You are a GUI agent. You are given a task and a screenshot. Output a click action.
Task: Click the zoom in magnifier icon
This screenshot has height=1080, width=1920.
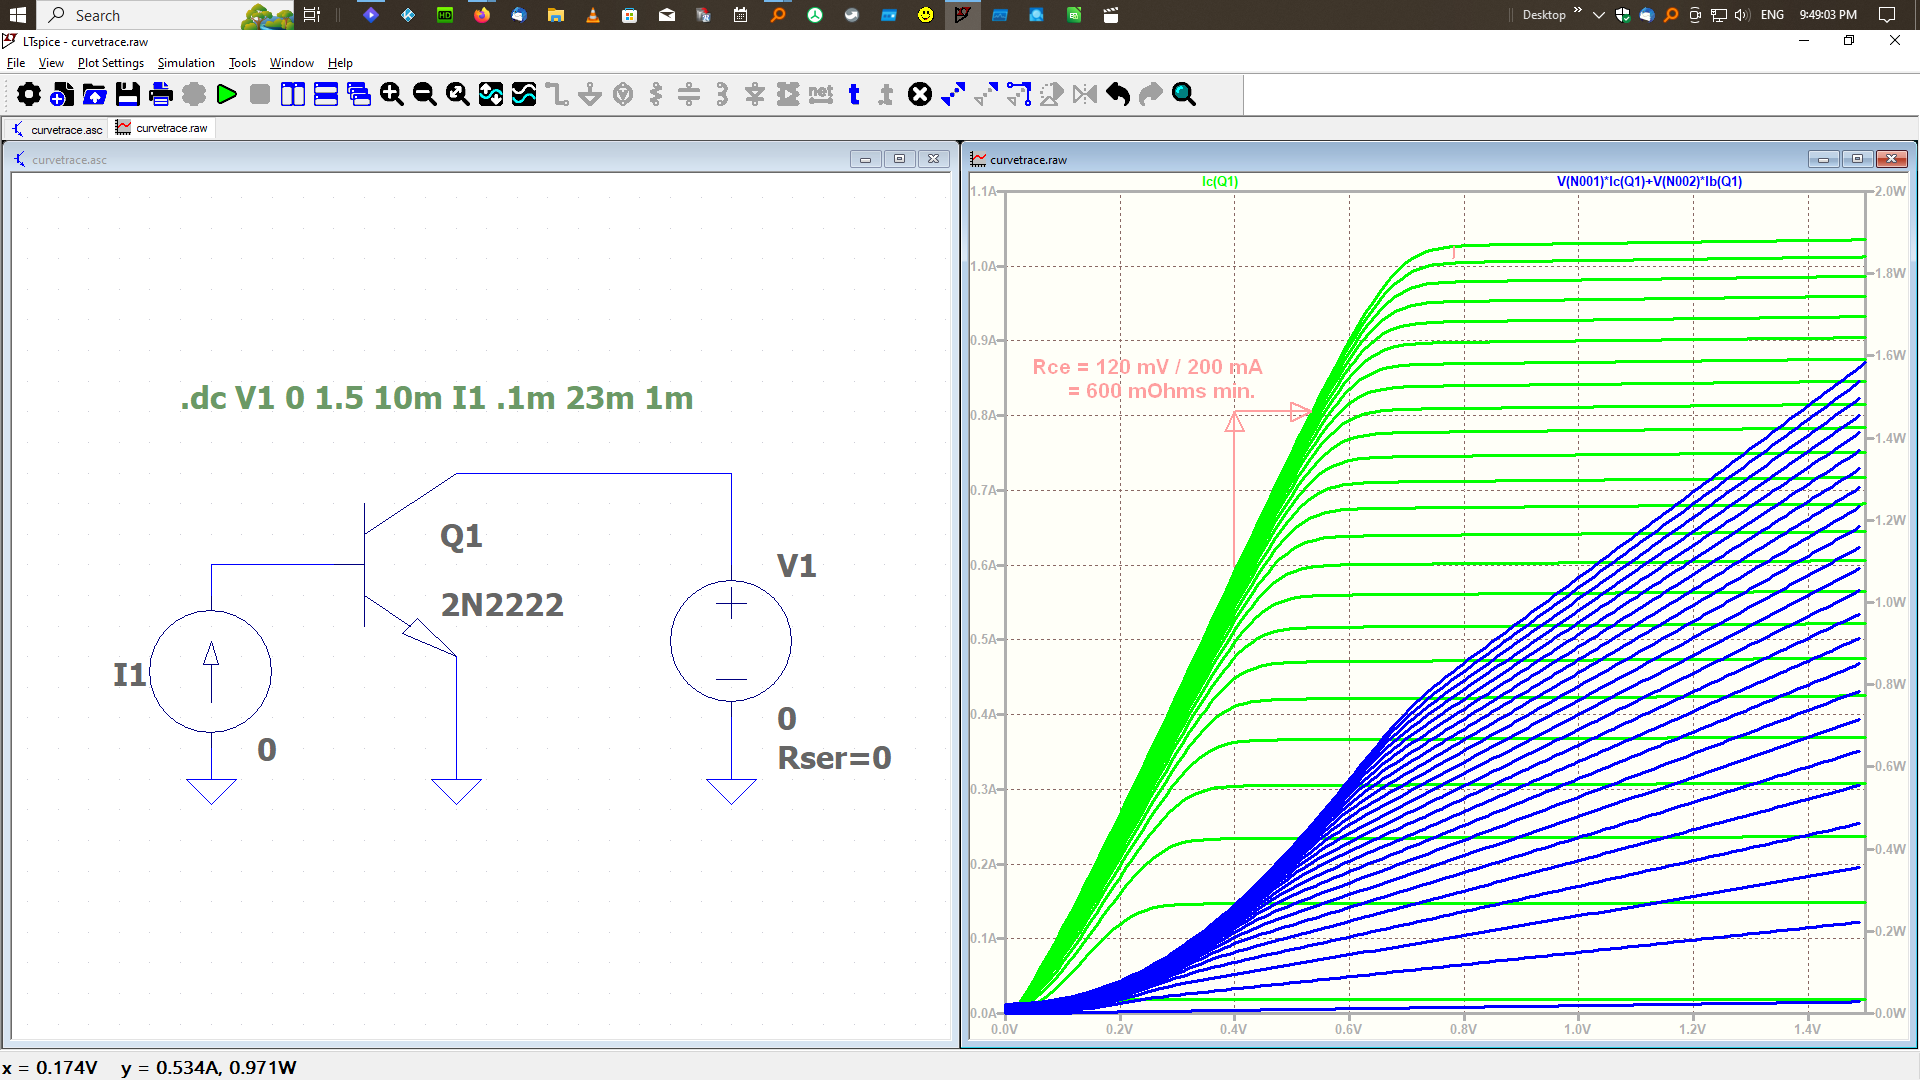(392, 94)
